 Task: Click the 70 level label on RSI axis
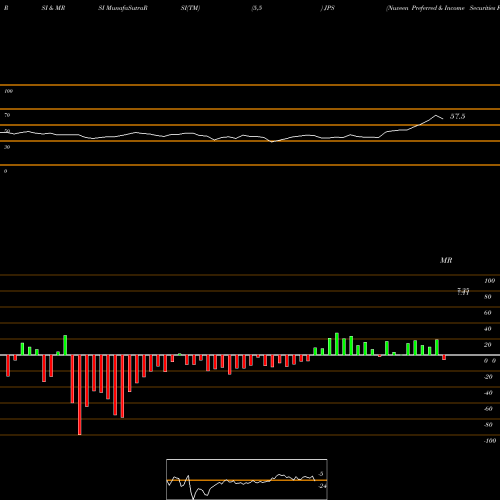click(x=7, y=115)
